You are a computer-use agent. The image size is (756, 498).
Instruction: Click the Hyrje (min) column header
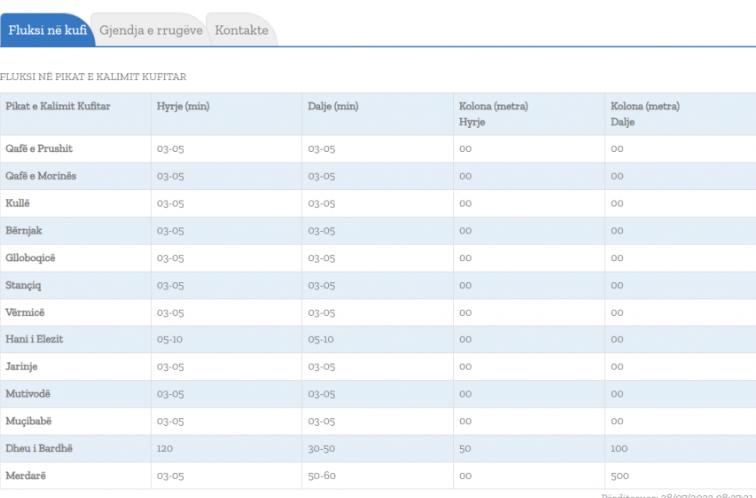(x=183, y=106)
